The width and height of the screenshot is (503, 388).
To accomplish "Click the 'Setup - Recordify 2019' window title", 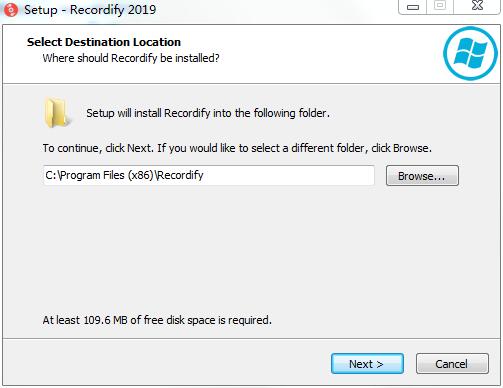I will 90,10.
